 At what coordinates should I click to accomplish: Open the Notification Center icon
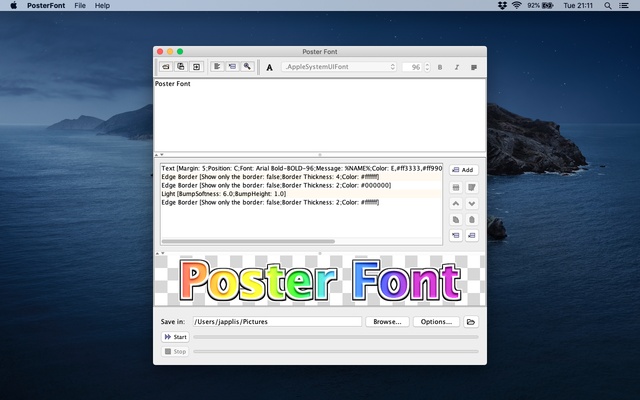pos(624,6)
